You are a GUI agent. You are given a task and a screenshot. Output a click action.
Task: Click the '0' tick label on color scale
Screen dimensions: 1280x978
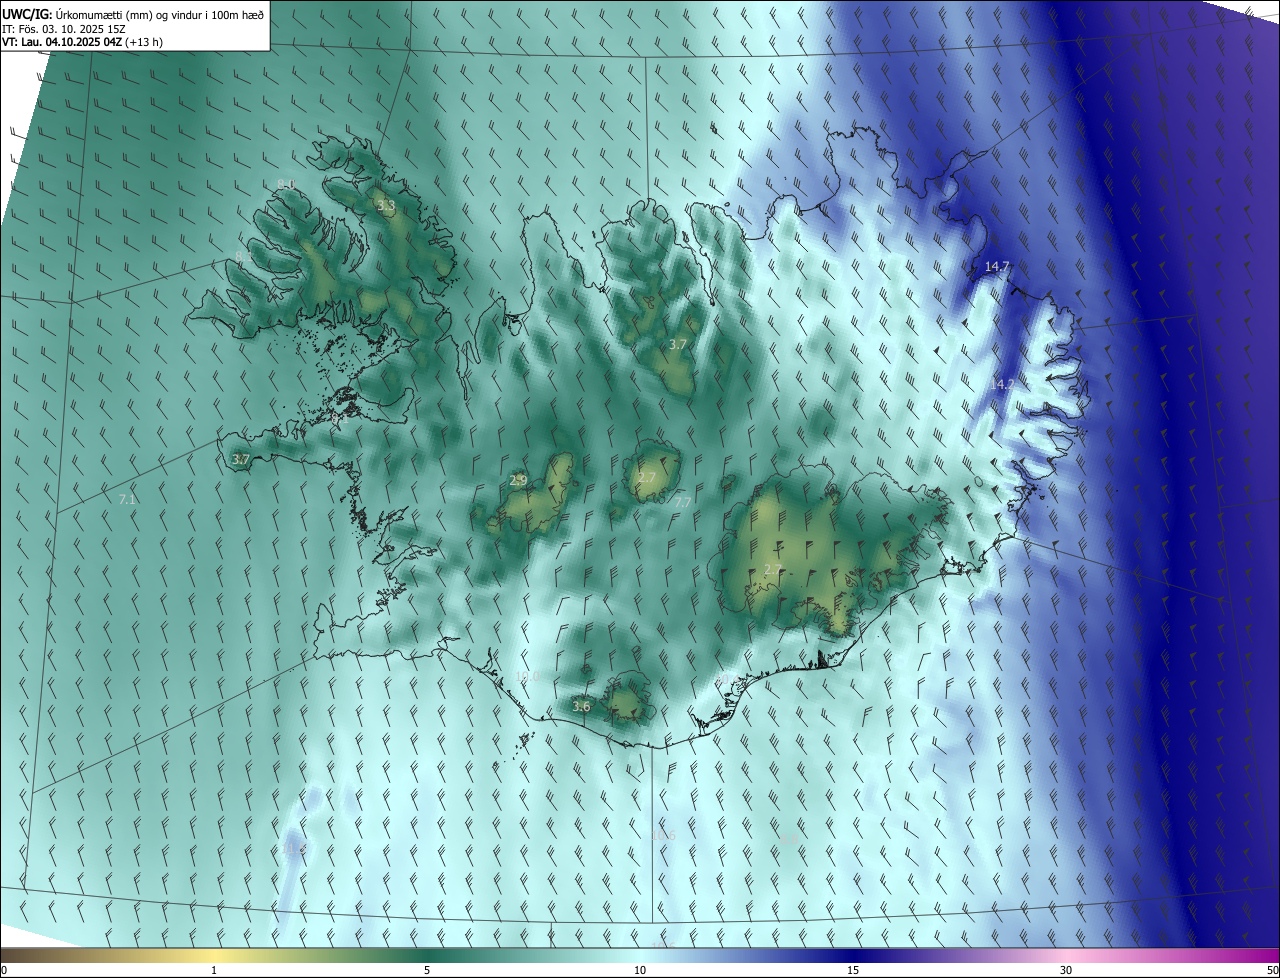(x=4, y=970)
